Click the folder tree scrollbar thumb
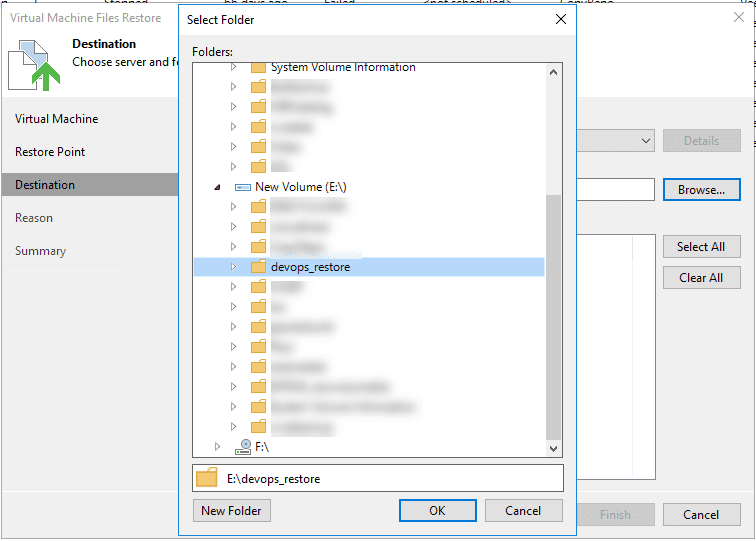Image resolution: width=756 pixels, height=541 pixels. pos(554,317)
